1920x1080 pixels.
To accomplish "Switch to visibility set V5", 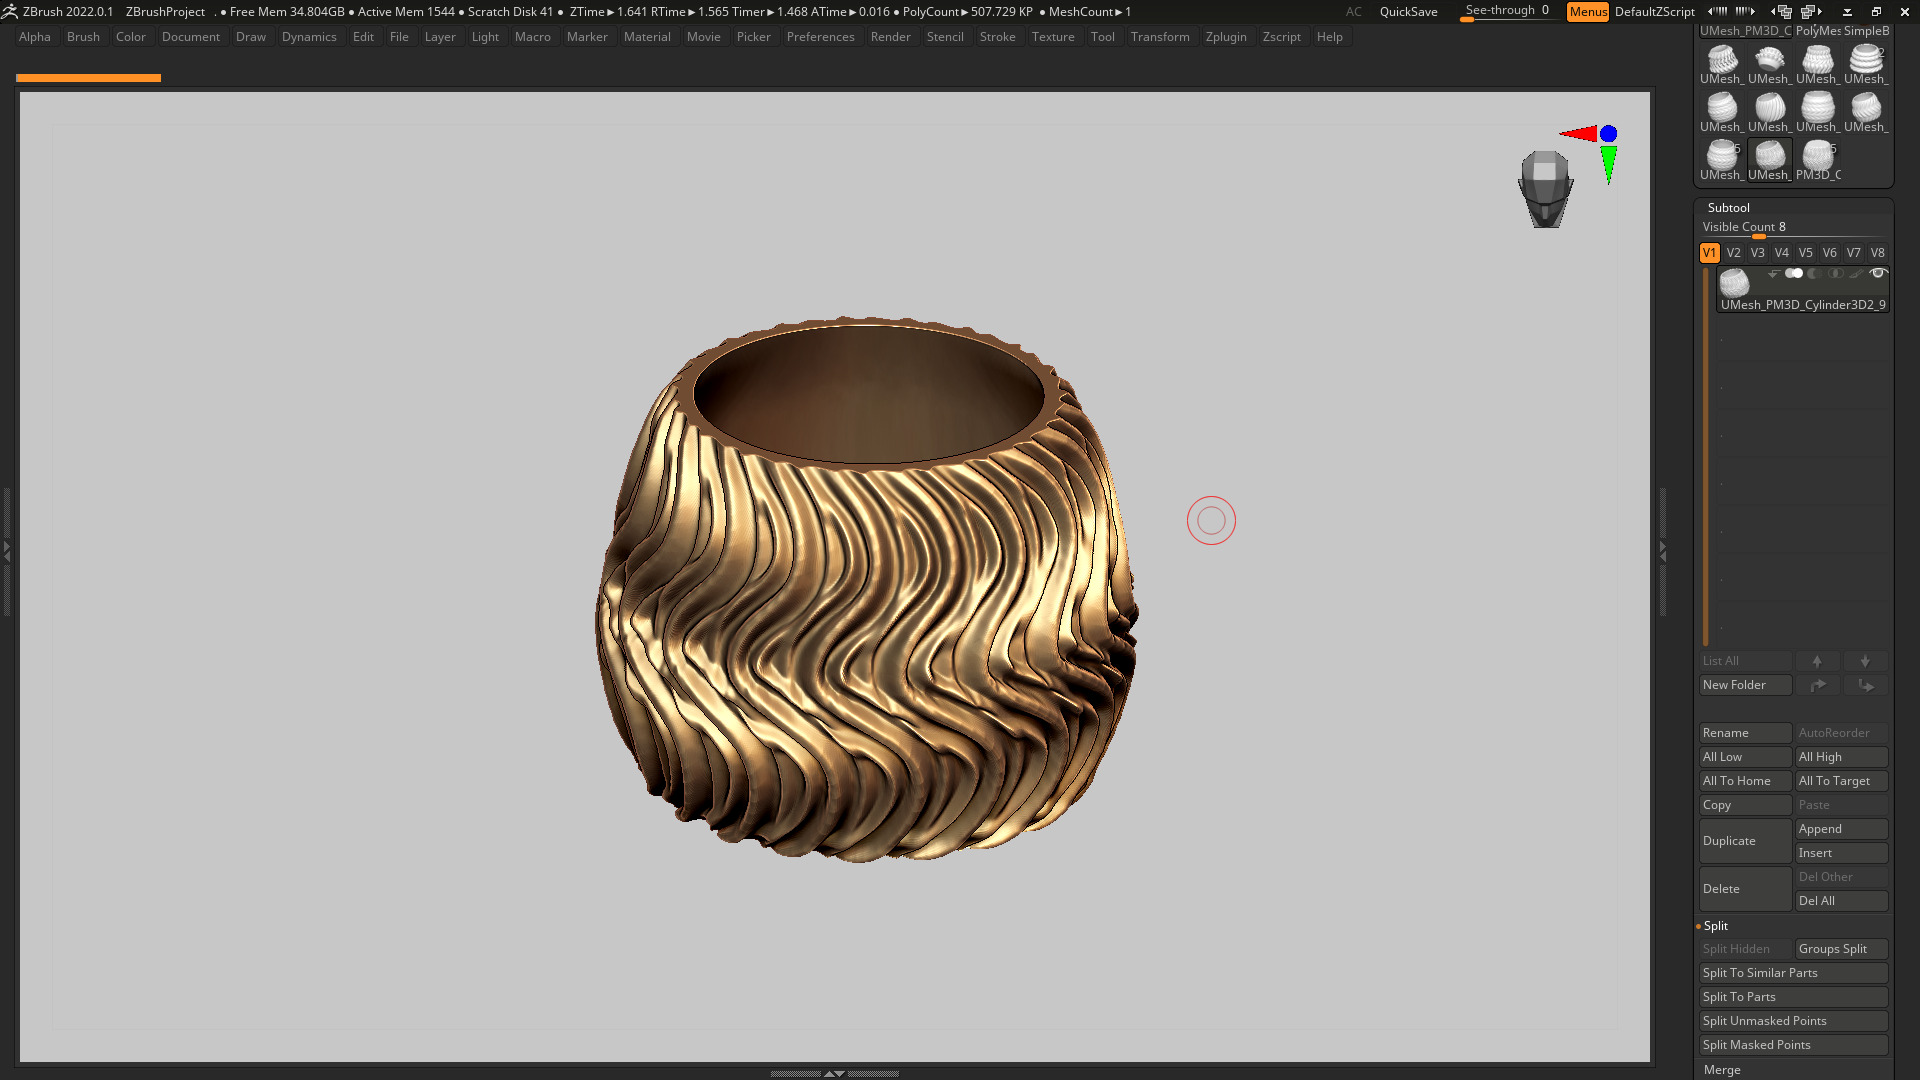I will [x=1805, y=253].
